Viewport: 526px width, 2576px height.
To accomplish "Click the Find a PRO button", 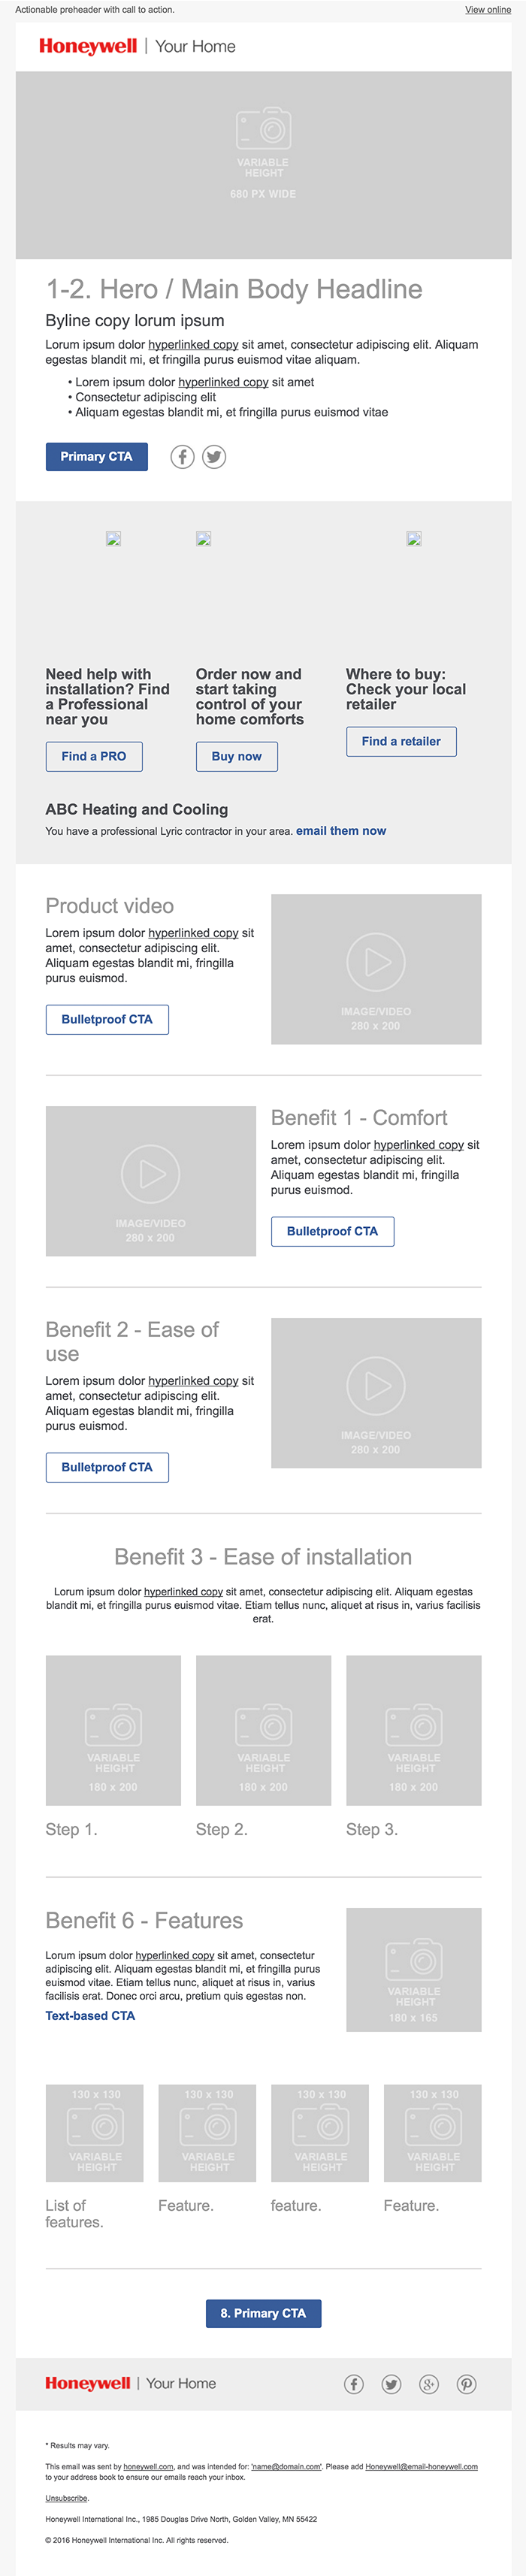I will click(94, 756).
